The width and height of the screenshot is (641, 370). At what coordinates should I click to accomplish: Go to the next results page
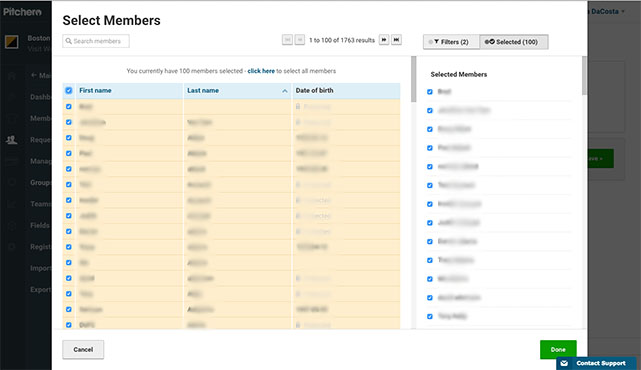point(384,40)
